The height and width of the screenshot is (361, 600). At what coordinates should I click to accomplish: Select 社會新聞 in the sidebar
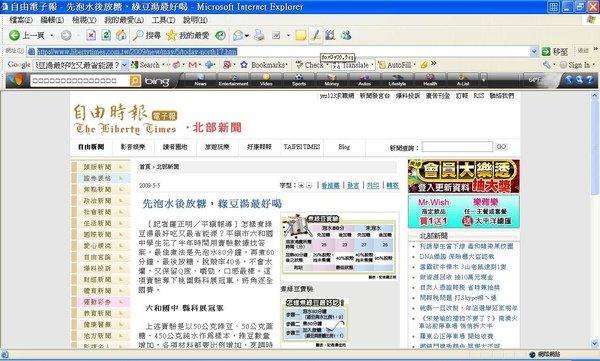coord(97,212)
